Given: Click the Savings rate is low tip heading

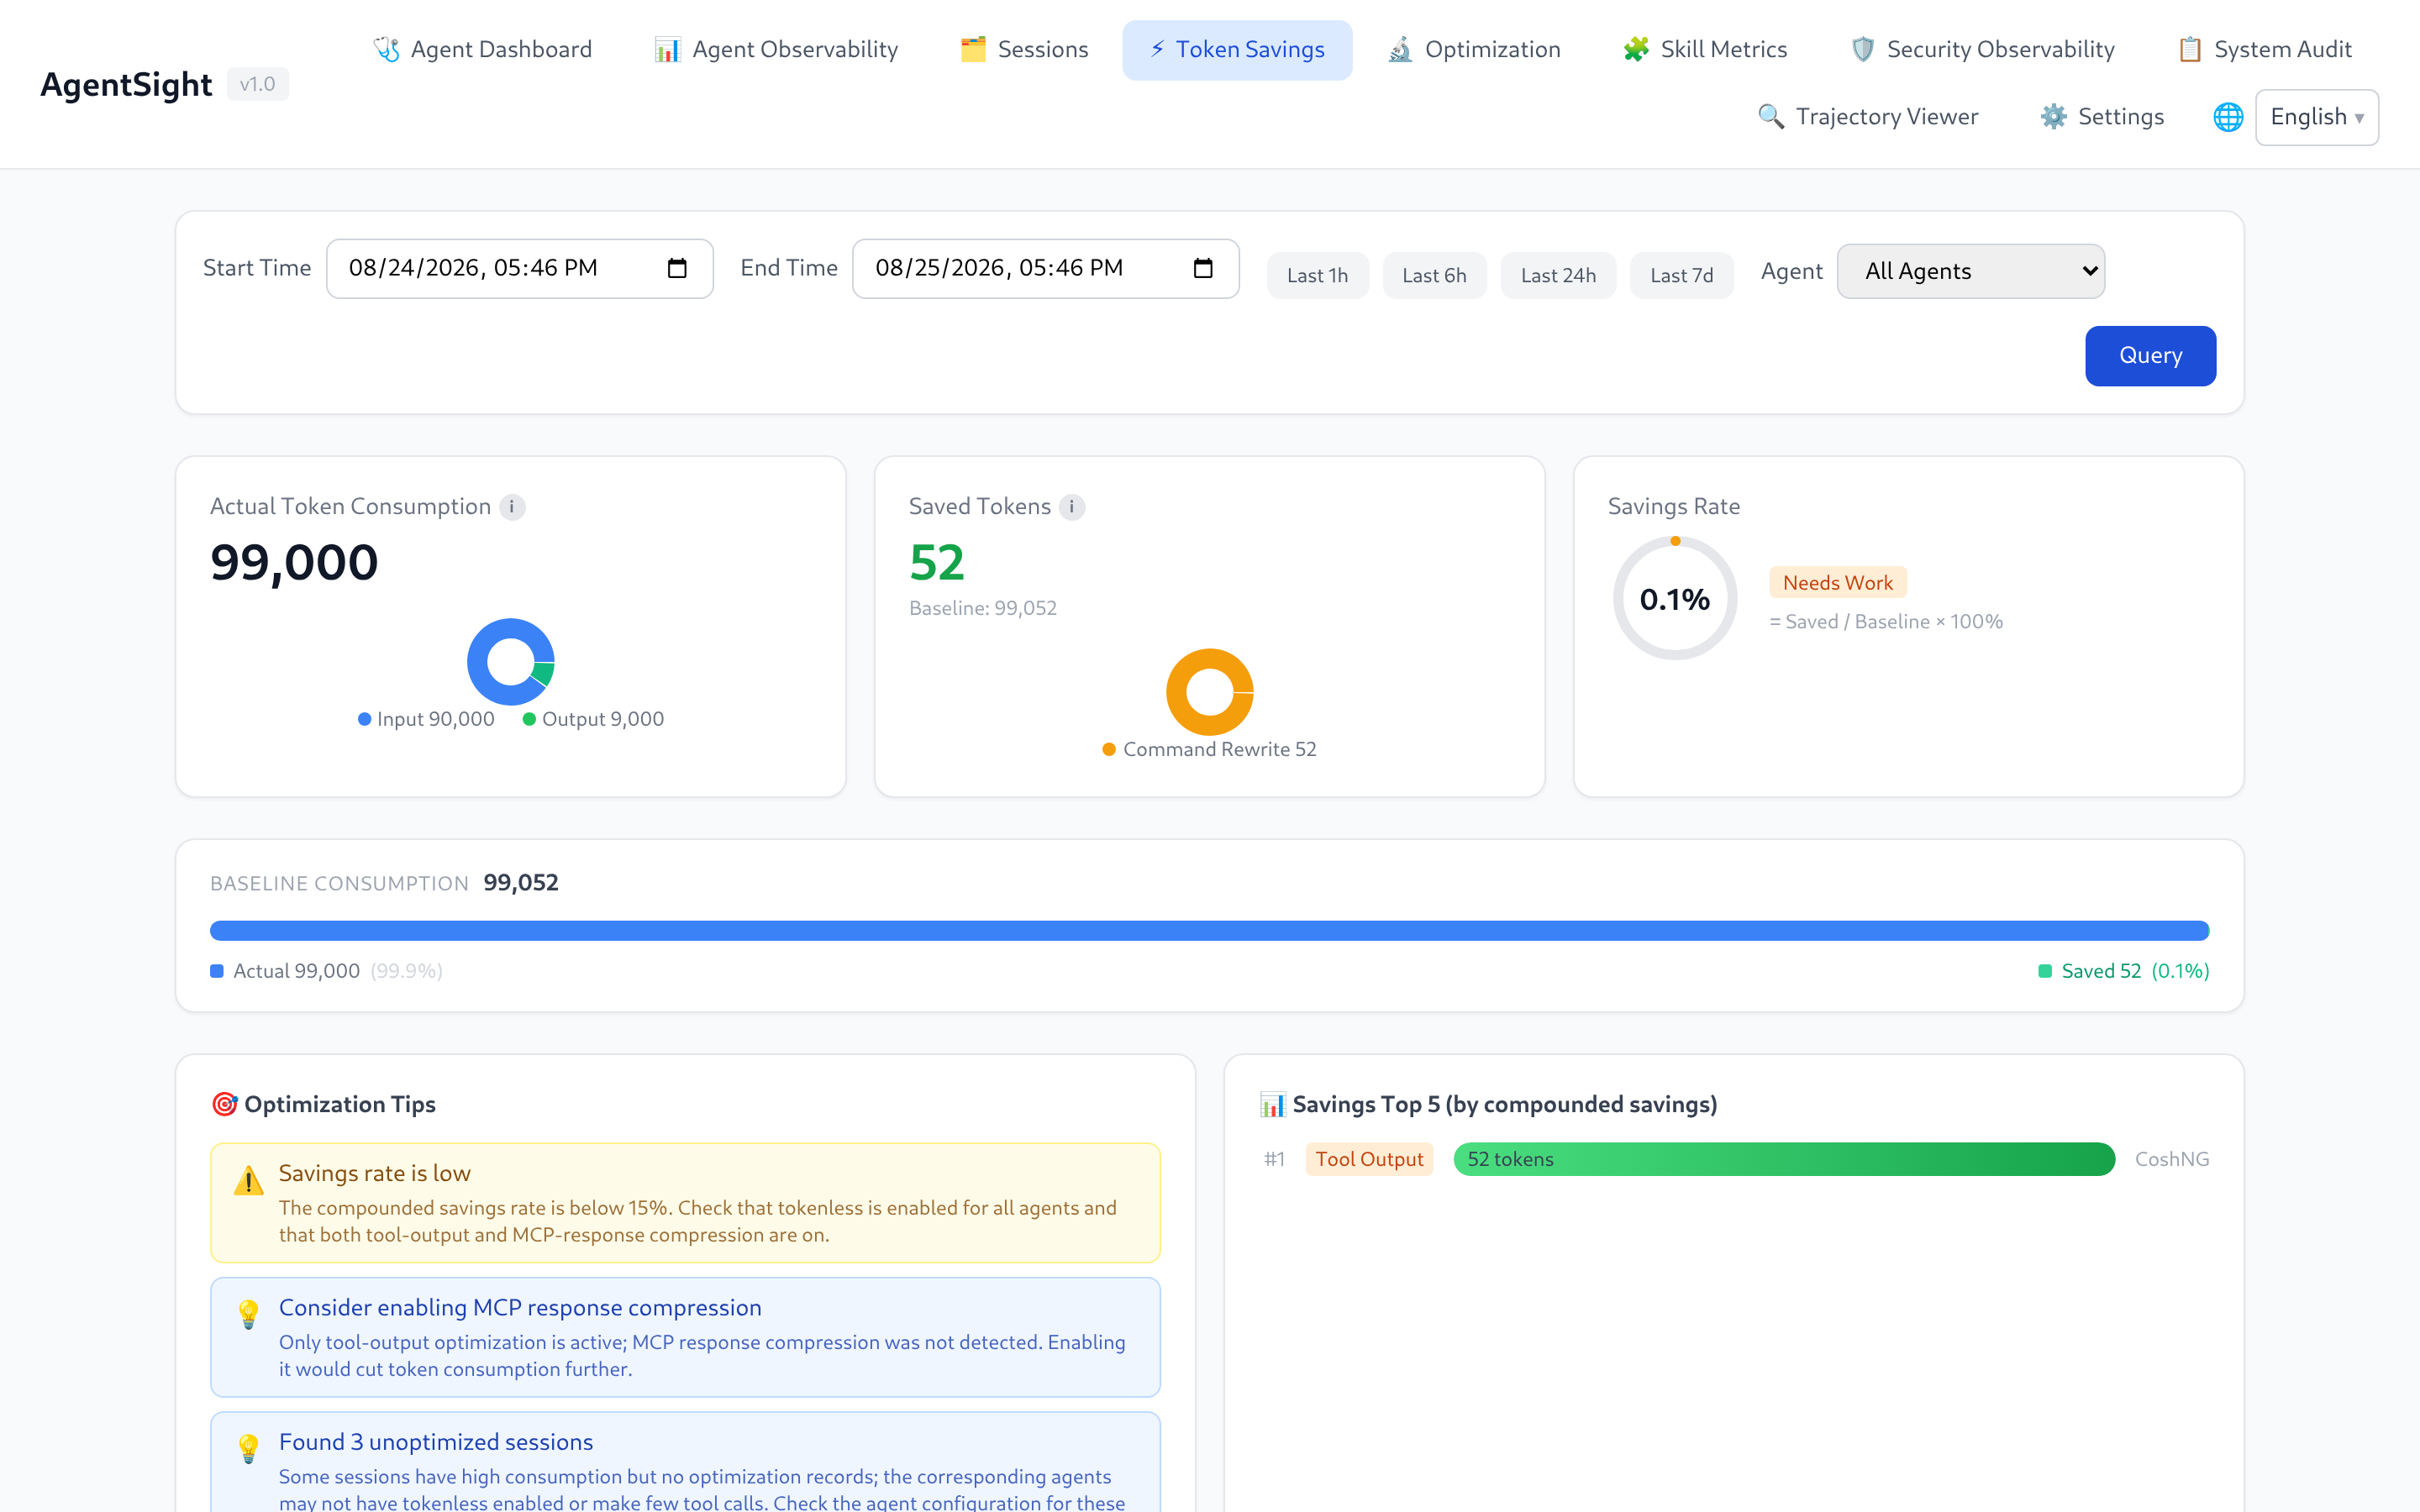Looking at the screenshot, I should point(374,1173).
